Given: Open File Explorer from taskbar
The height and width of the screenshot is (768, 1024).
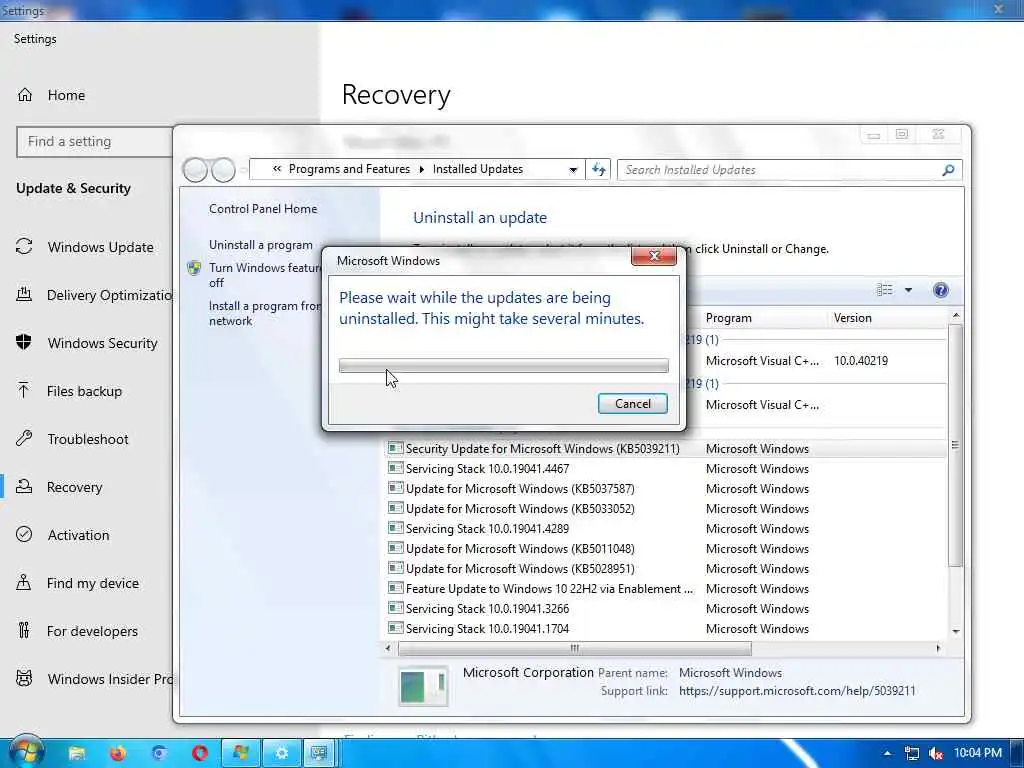Looking at the screenshot, I should click(77, 753).
